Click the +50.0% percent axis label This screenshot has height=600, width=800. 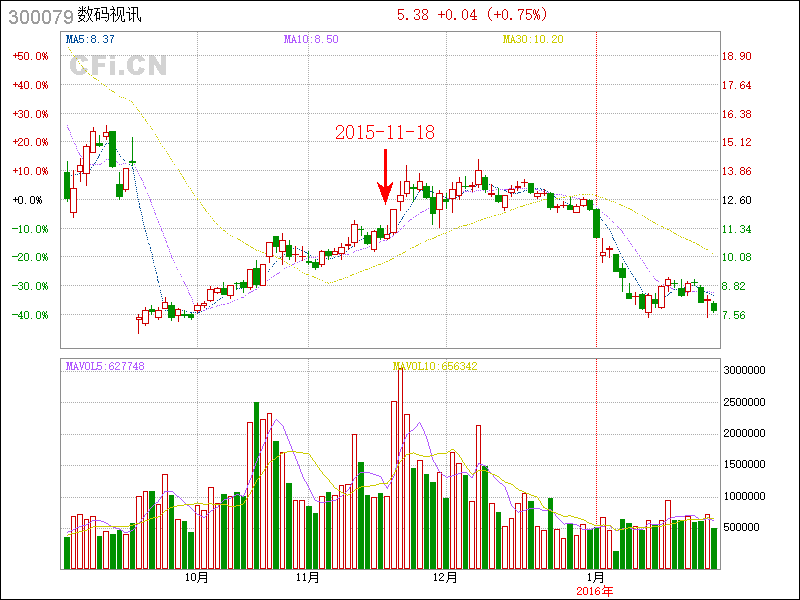click(x=30, y=56)
